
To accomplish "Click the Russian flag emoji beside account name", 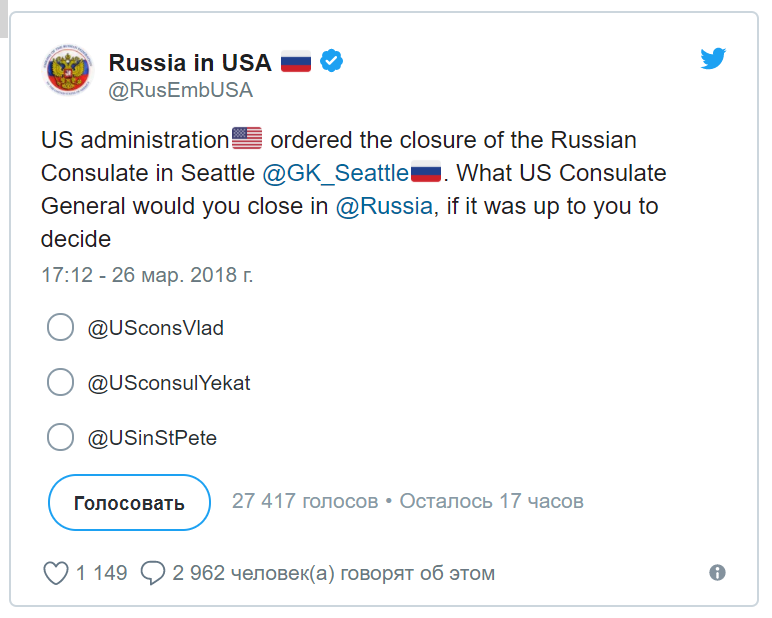I will pos(295,61).
